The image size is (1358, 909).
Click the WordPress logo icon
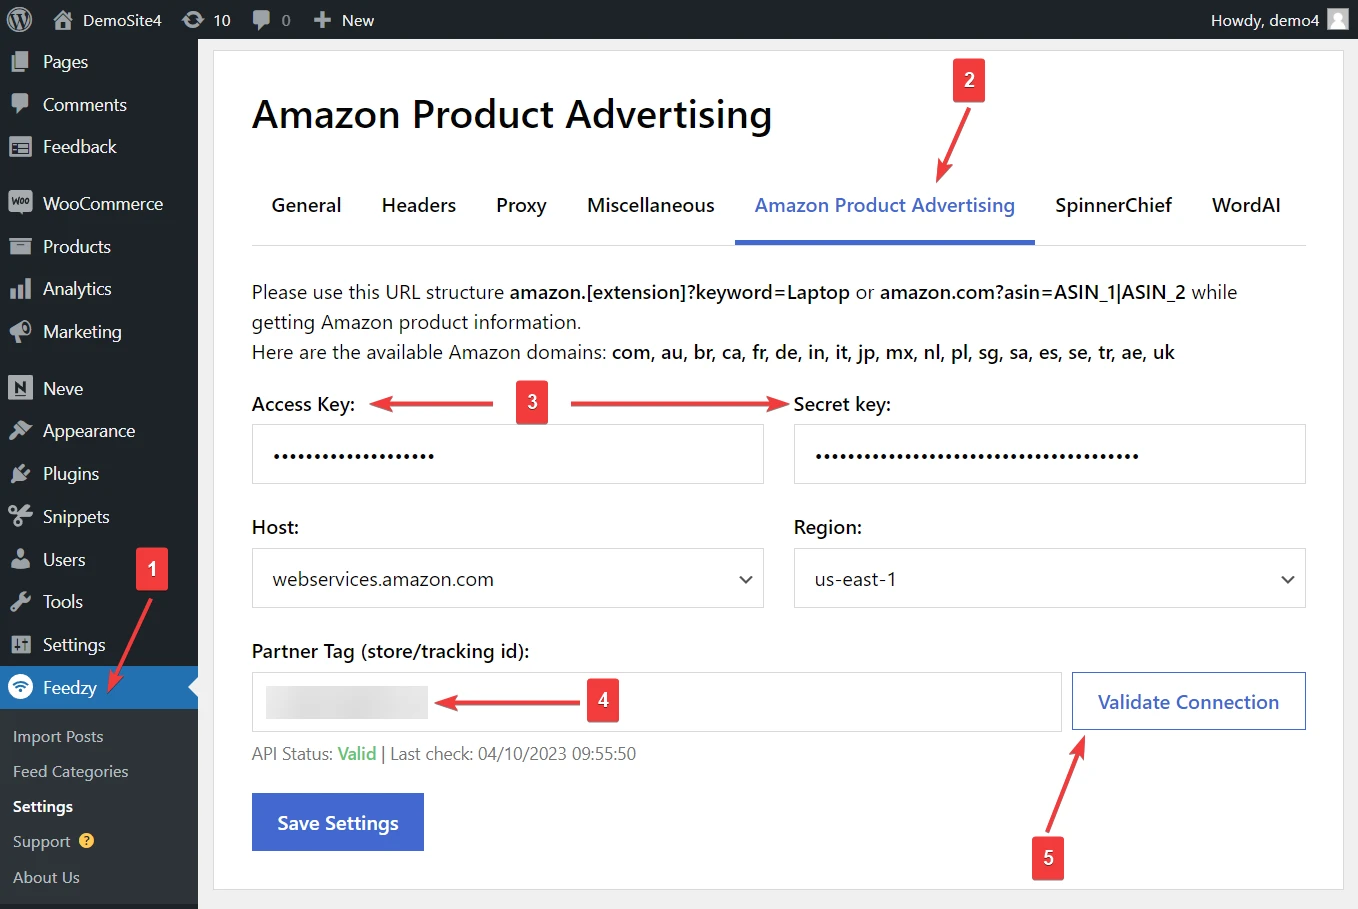click(20, 20)
